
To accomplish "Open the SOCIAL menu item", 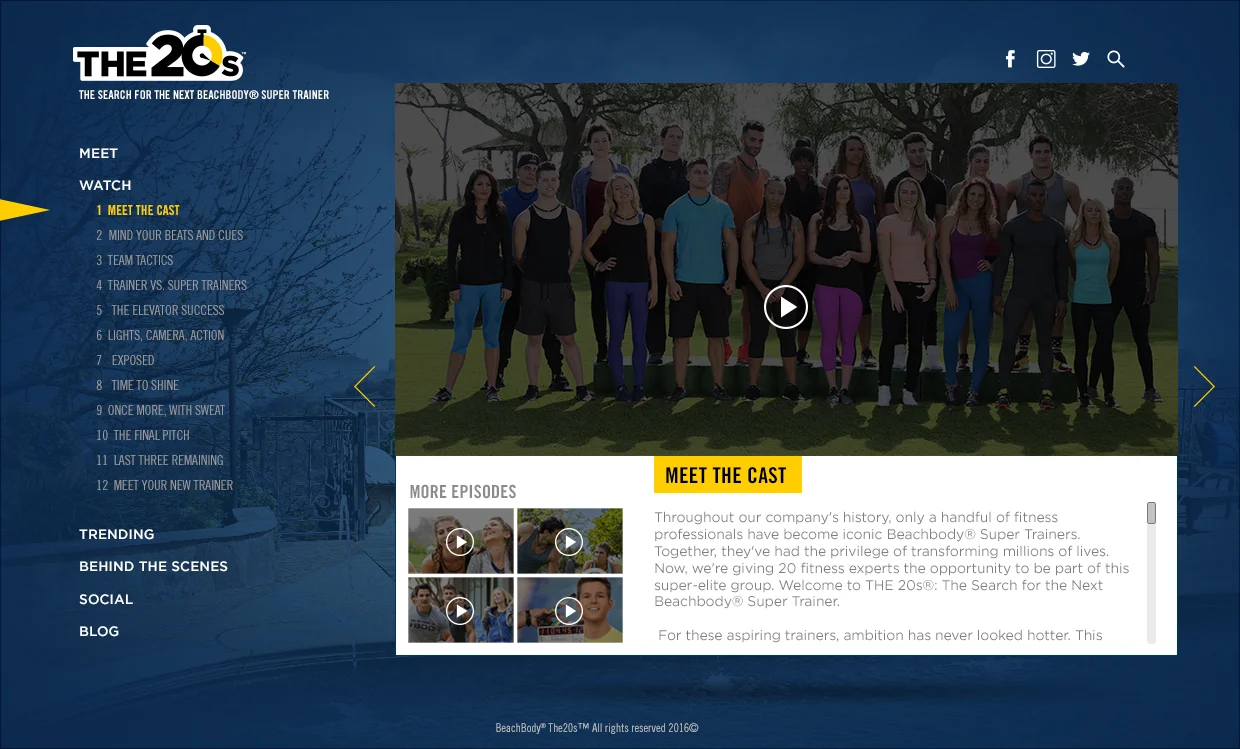I will (x=106, y=599).
